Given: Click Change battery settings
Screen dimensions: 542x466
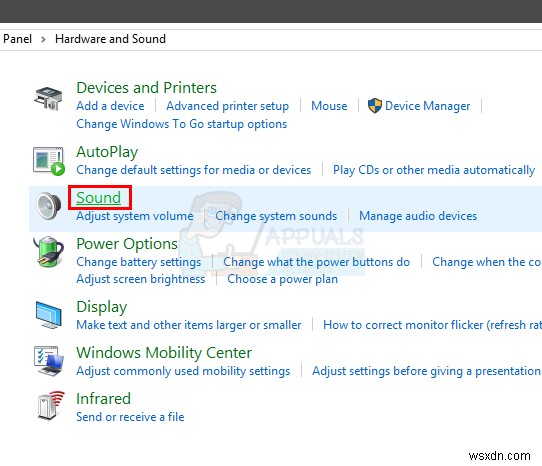Looking at the screenshot, I should [139, 262].
